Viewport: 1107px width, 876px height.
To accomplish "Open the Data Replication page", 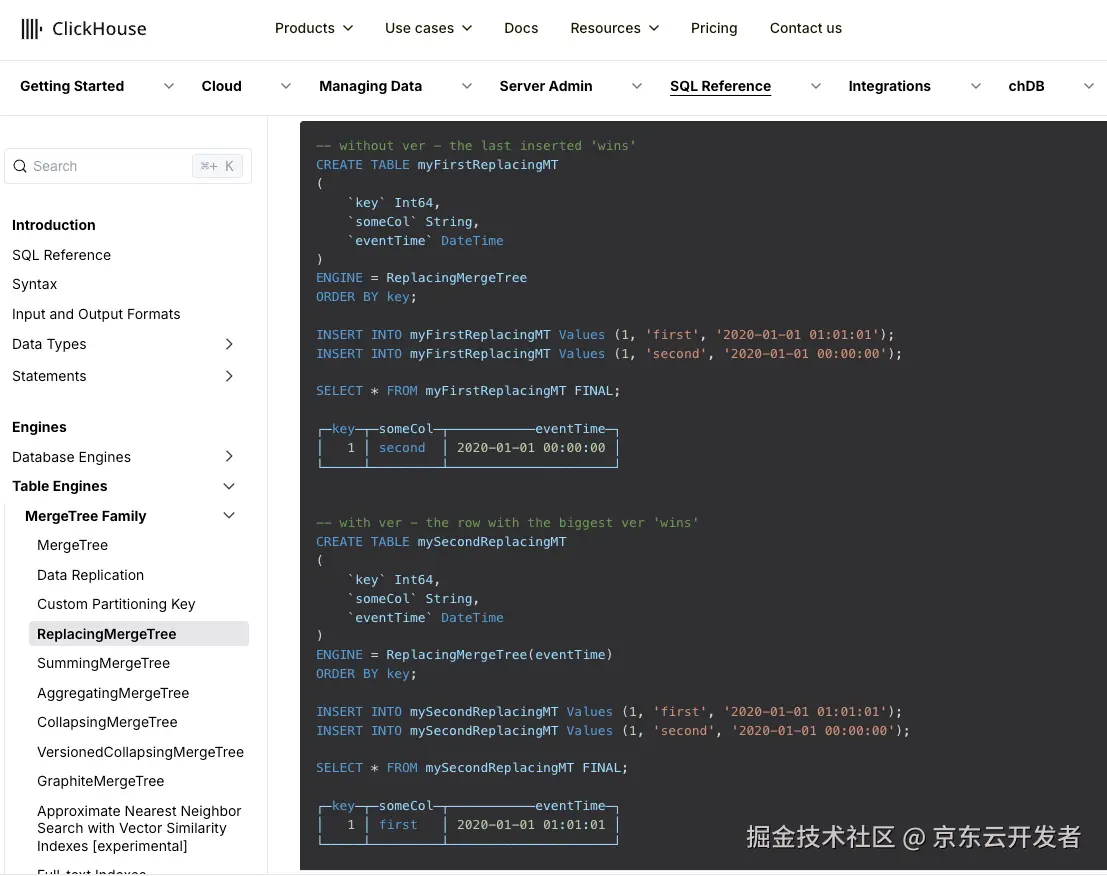I will [90, 575].
